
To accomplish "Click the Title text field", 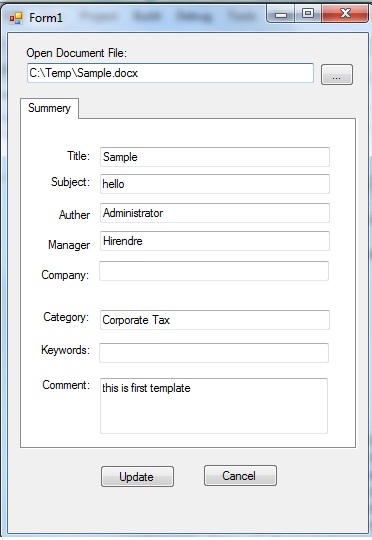I will [x=215, y=157].
